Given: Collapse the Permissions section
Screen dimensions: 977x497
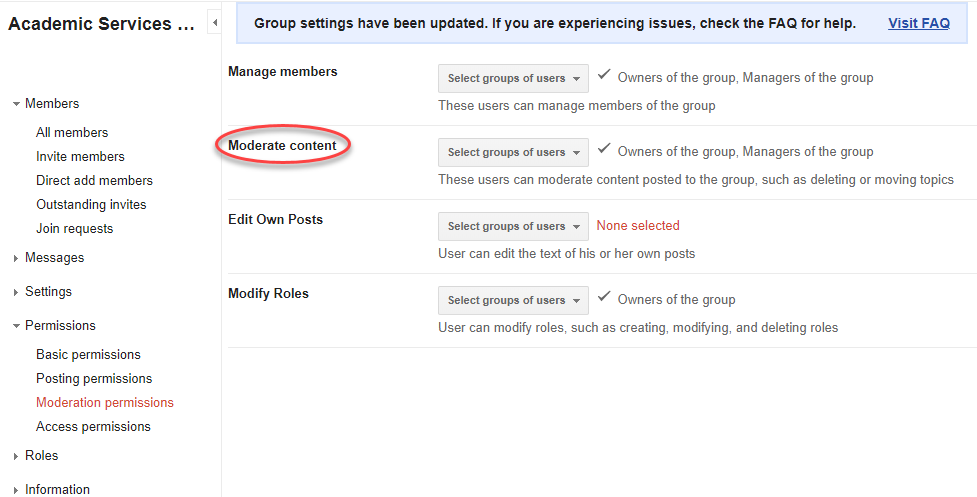Looking at the screenshot, I should tap(16, 326).
